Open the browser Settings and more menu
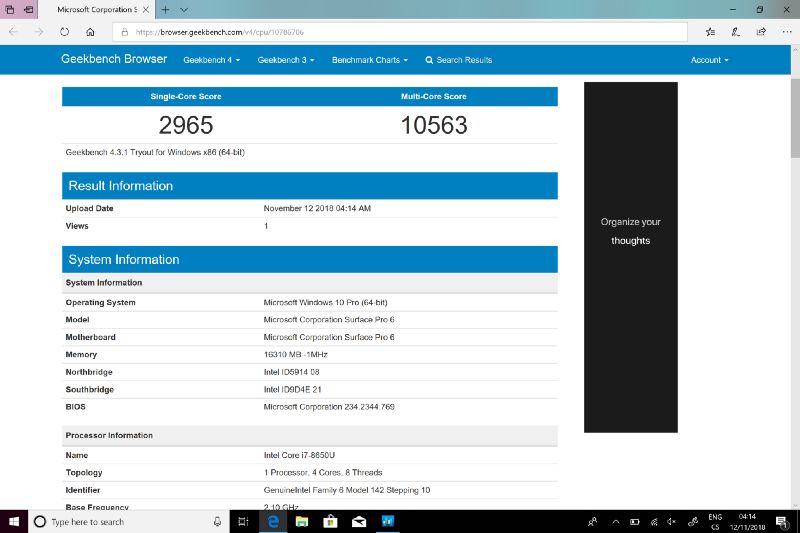Viewport: 800px width, 533px height. (787, 32)
